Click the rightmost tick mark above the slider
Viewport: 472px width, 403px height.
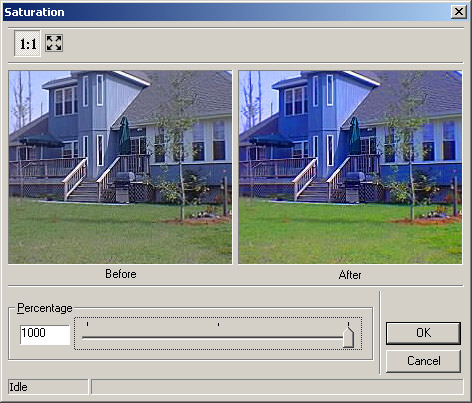point(348,324)
